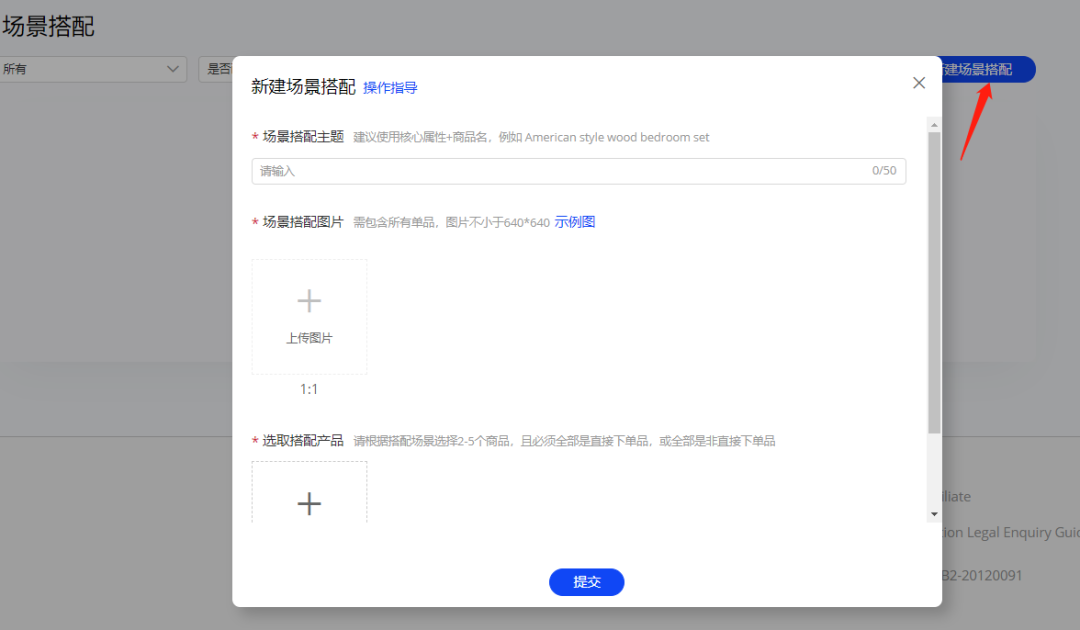Click the scrollbar up arrow in the dialog
This screenshot has height=630, width=1080.
pos(934,124)
